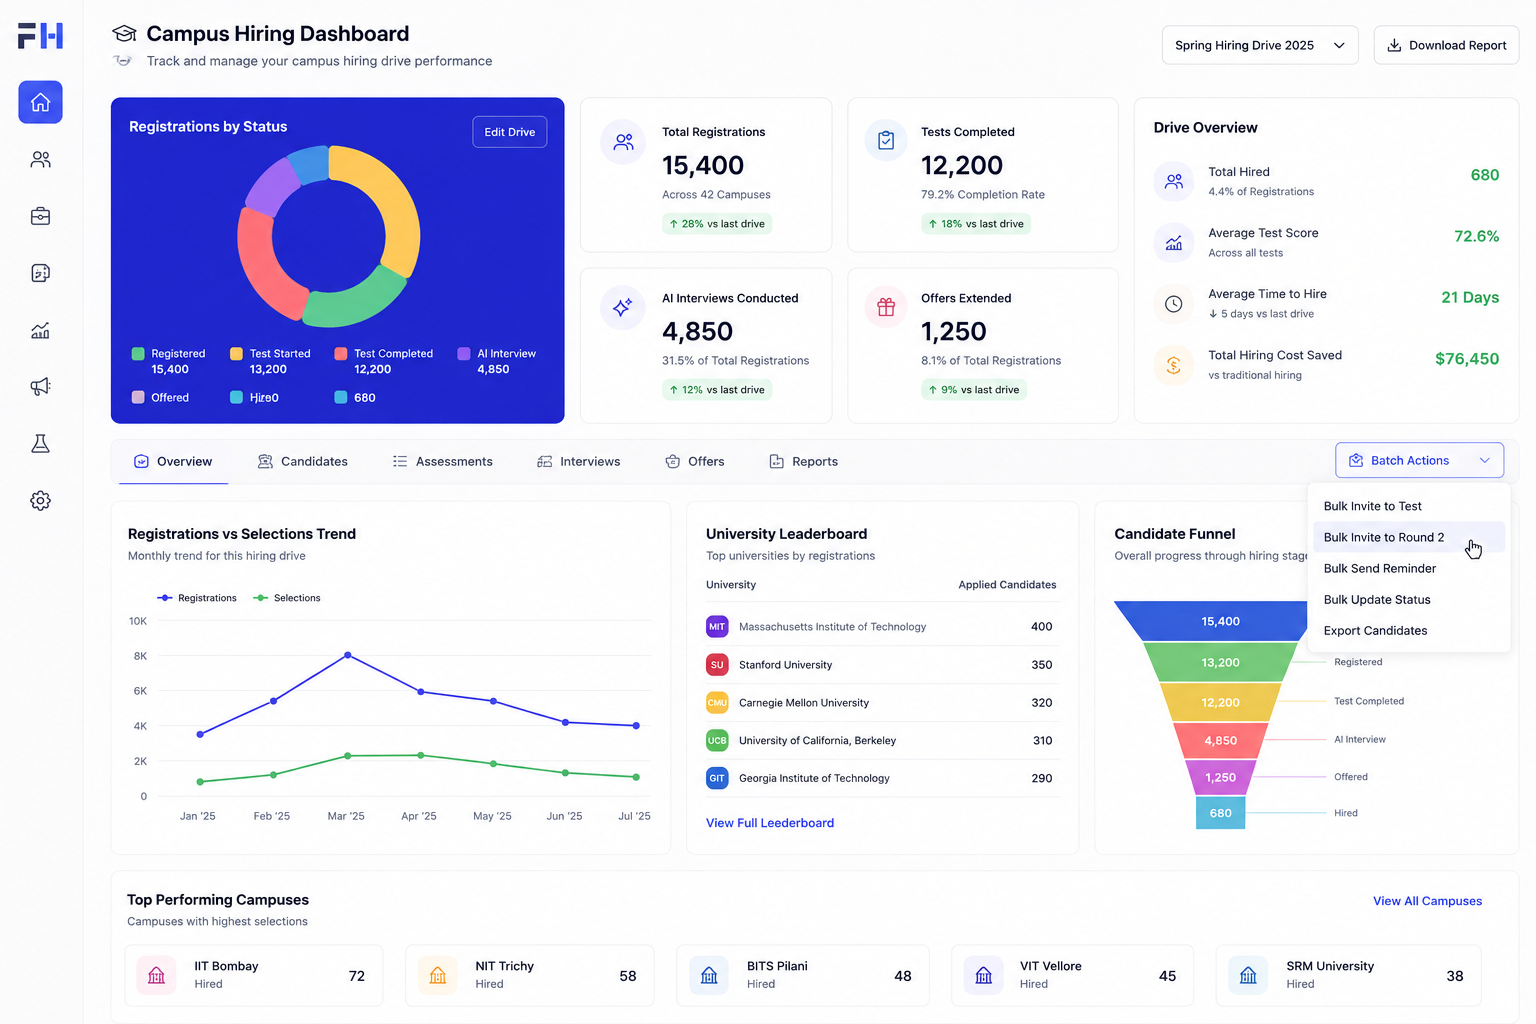Select Bulk Invite to Round 2
1536x1024 pixels.
(1408, 537)
